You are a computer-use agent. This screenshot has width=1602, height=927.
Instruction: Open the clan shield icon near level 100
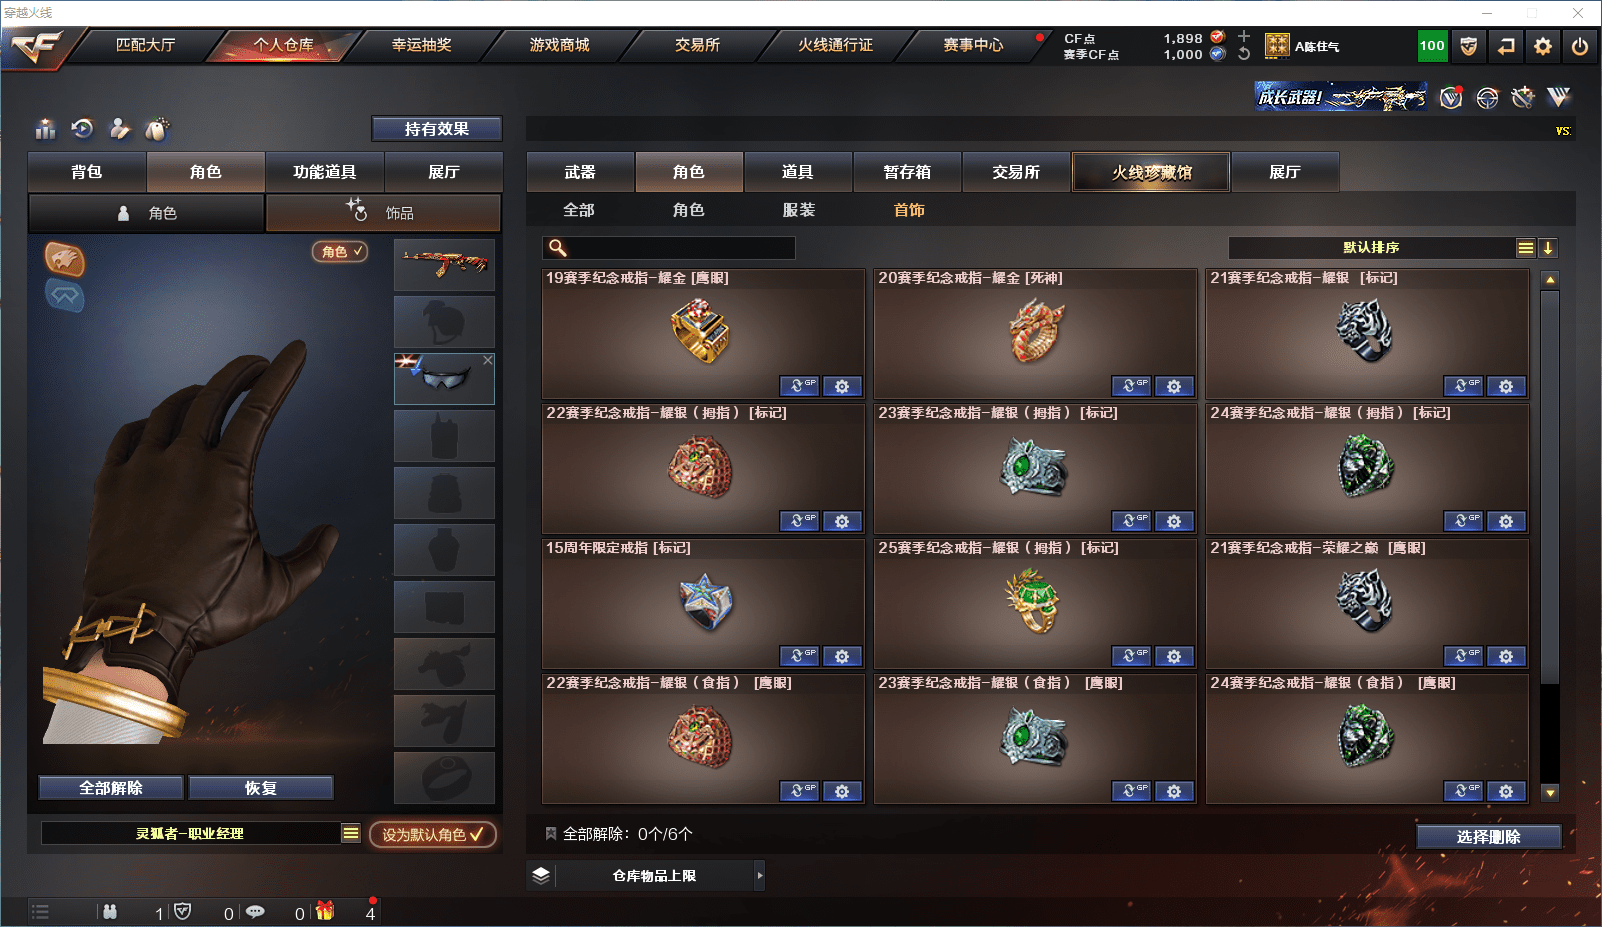1468,46
